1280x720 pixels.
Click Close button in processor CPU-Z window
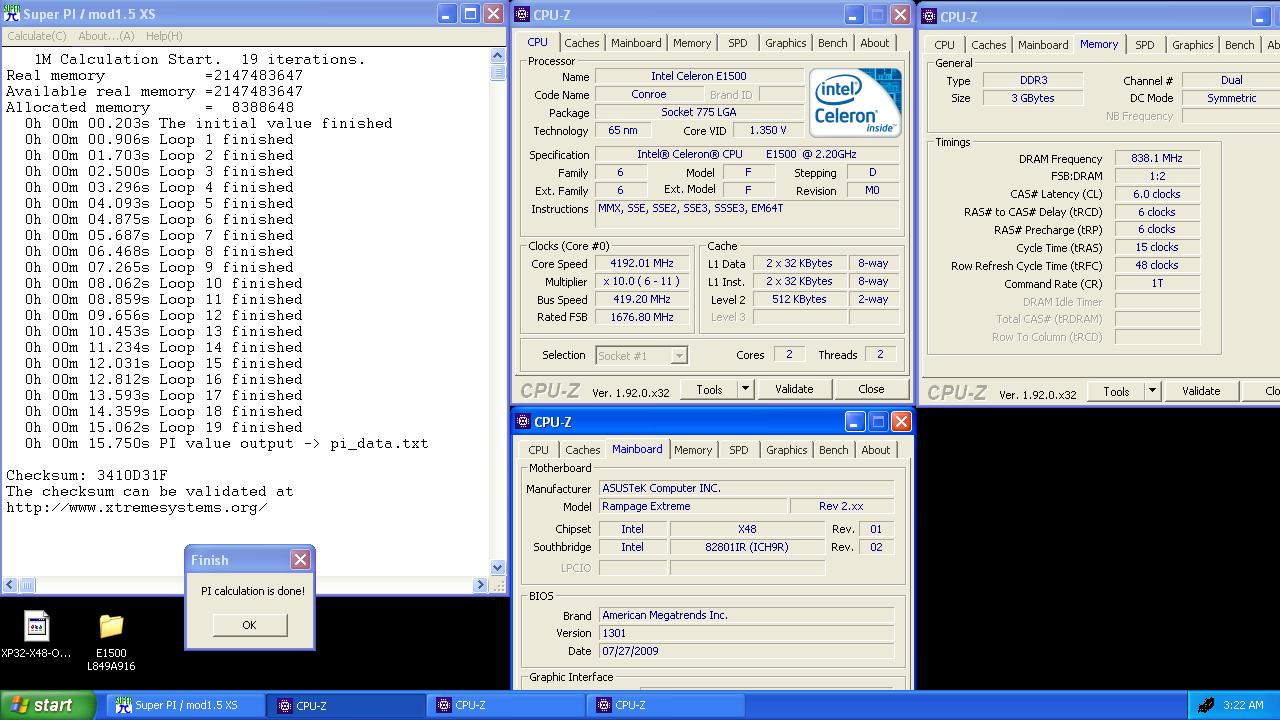[871, 389]
